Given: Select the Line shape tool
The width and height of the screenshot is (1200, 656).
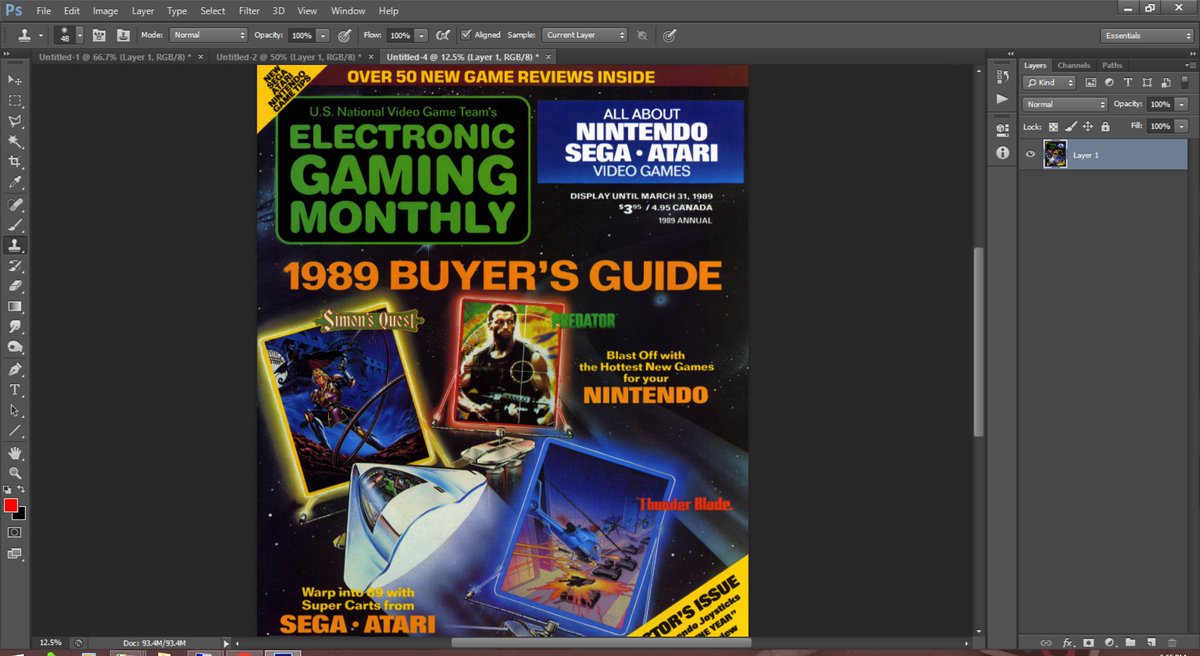Looking at the screenshot, I should tap(15, 431).
